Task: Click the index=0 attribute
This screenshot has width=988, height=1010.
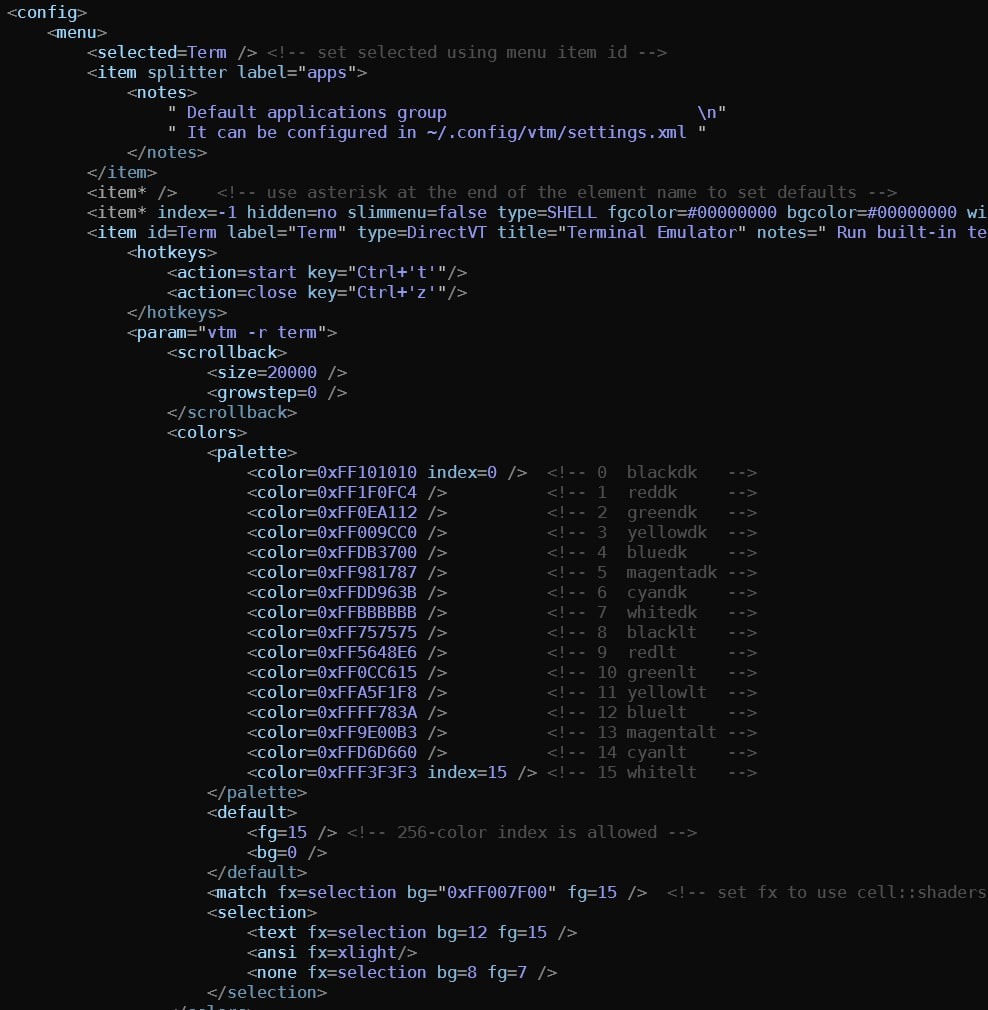Action: tap(462, 472)
